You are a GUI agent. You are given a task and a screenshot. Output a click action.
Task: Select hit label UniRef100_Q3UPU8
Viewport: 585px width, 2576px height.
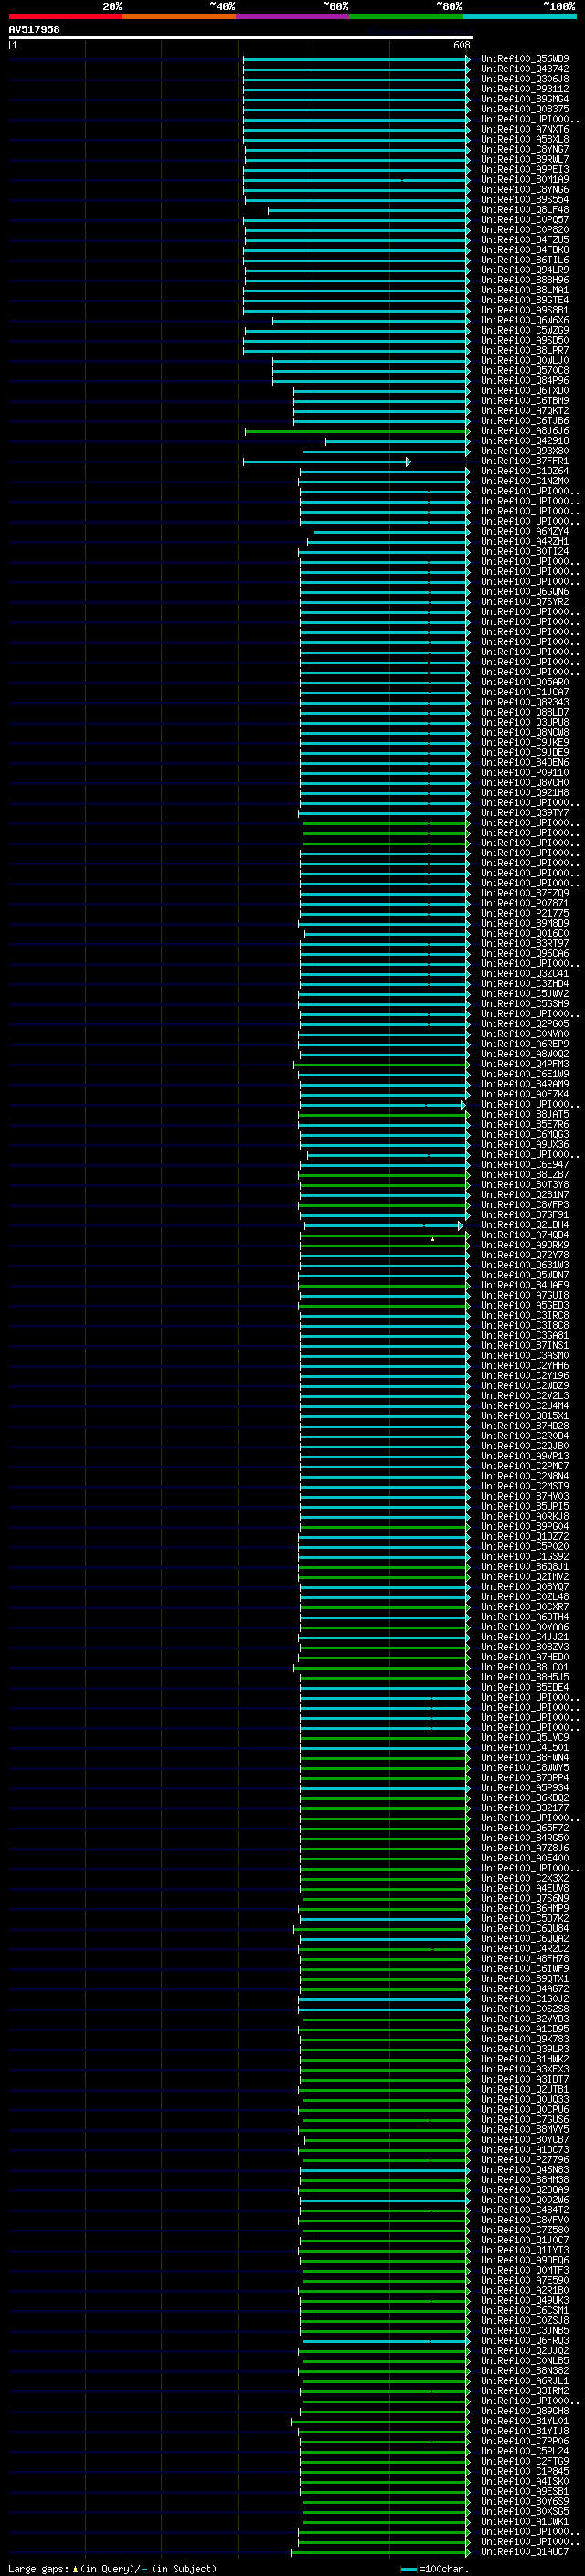coord(525,722)
